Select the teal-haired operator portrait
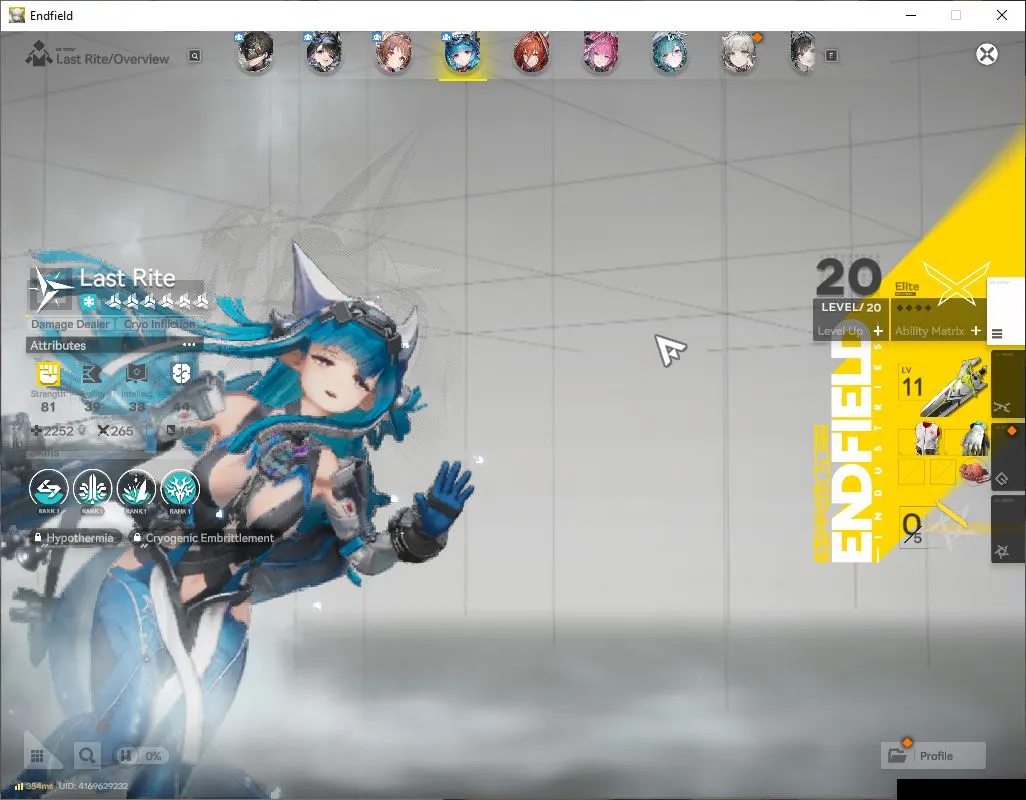 tap(669, 53)
